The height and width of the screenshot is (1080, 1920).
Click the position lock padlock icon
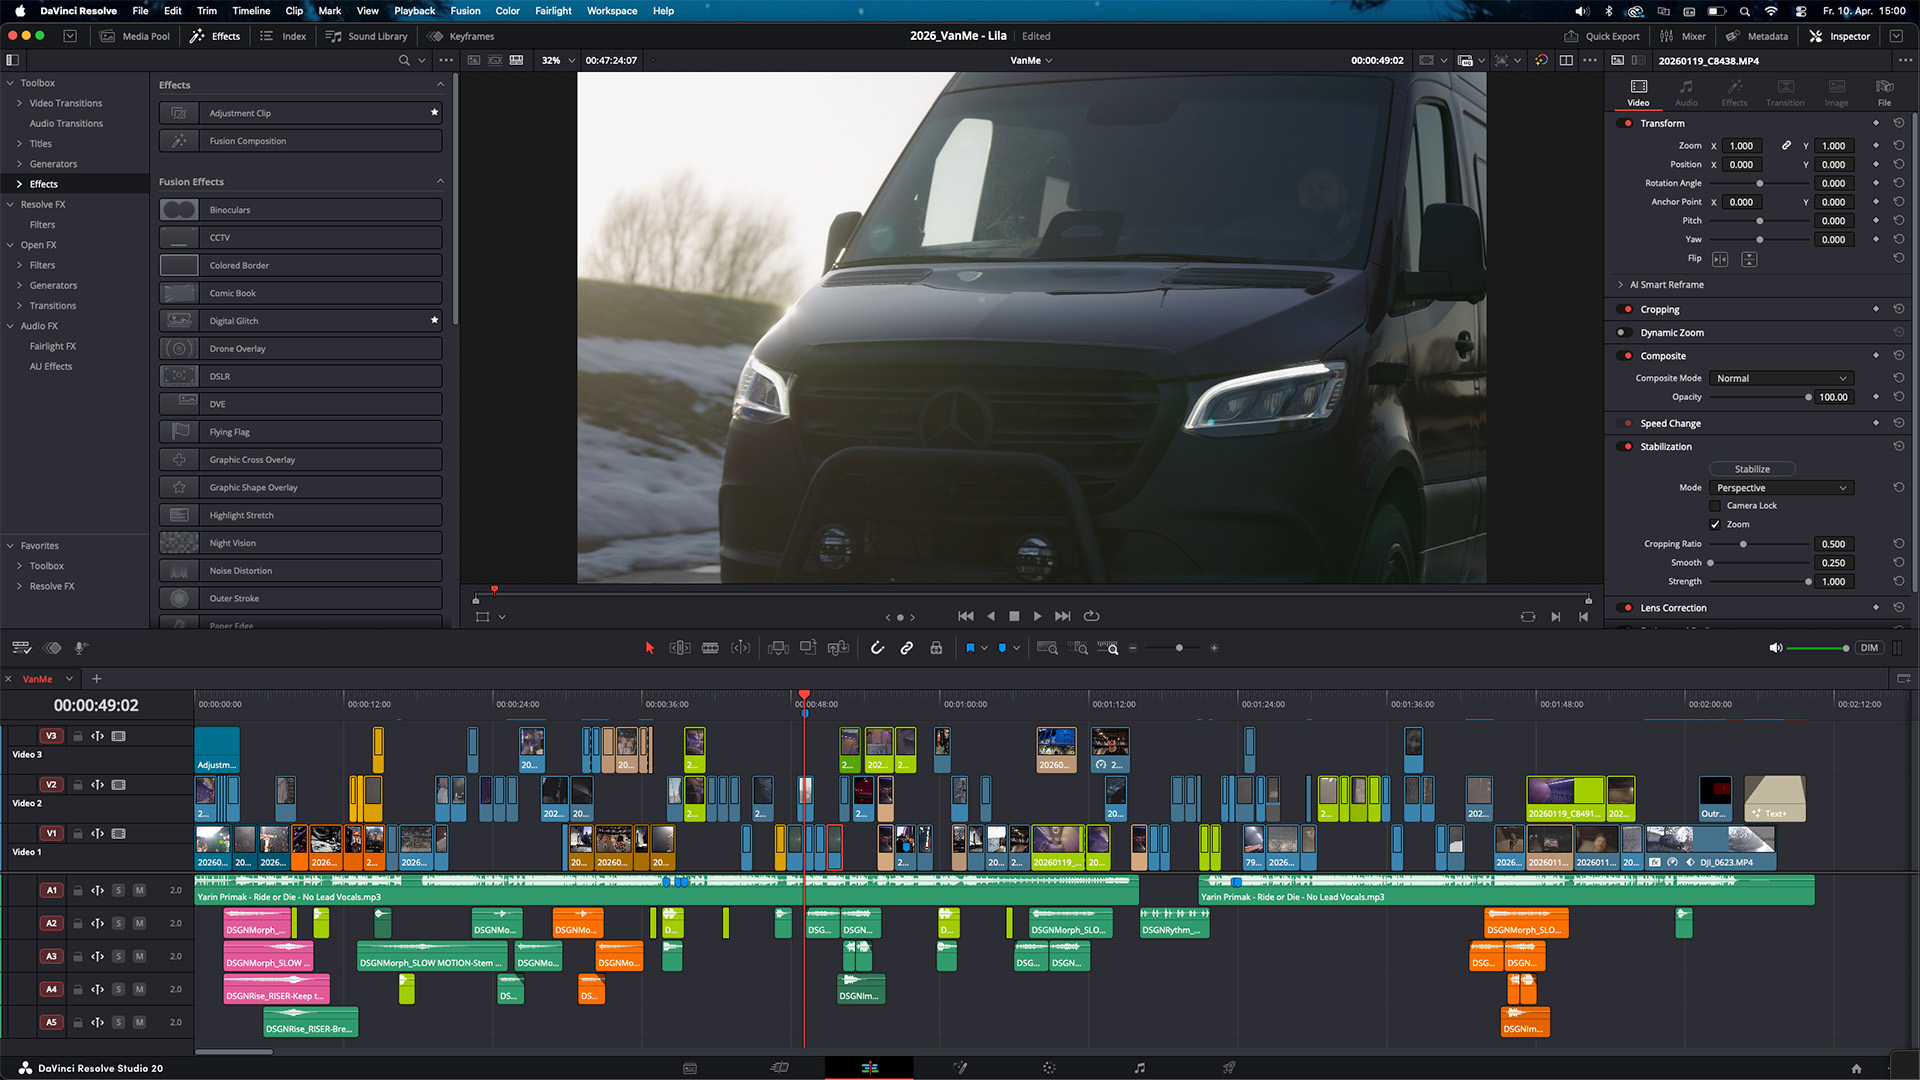(x=936, y=648)
